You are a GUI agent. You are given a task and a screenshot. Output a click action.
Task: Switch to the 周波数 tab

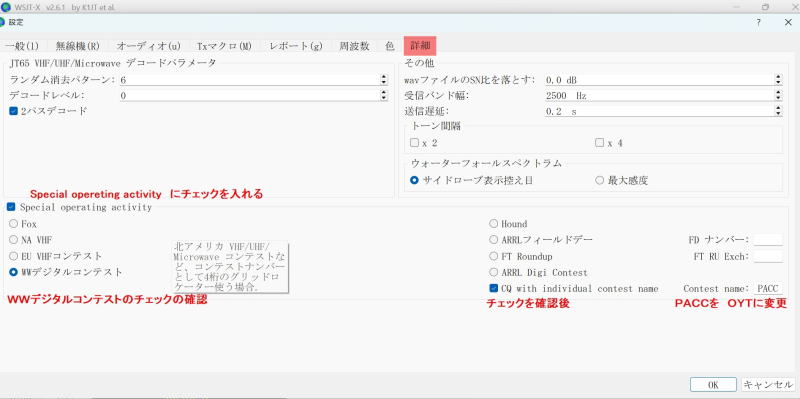(x=354, y=46)
